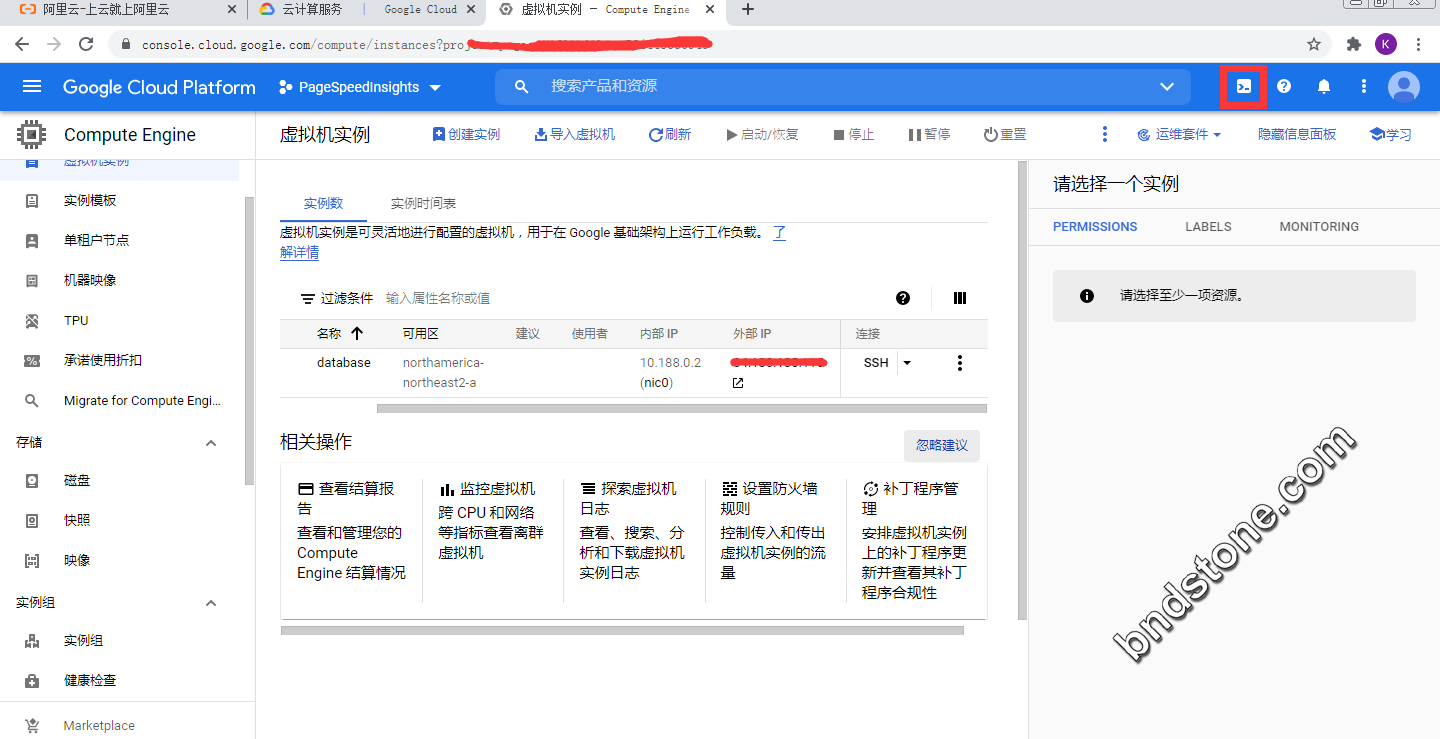Select the MONITORING tab

pos(1319,226)
